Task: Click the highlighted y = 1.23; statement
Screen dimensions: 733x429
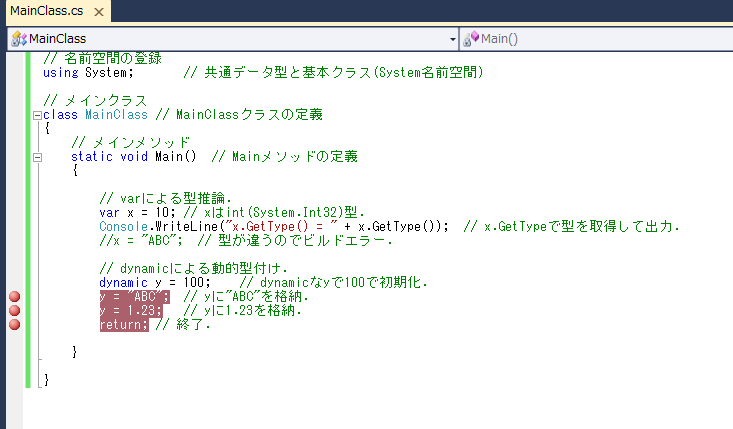Action: pyautogui.click(x=131, y=311)
